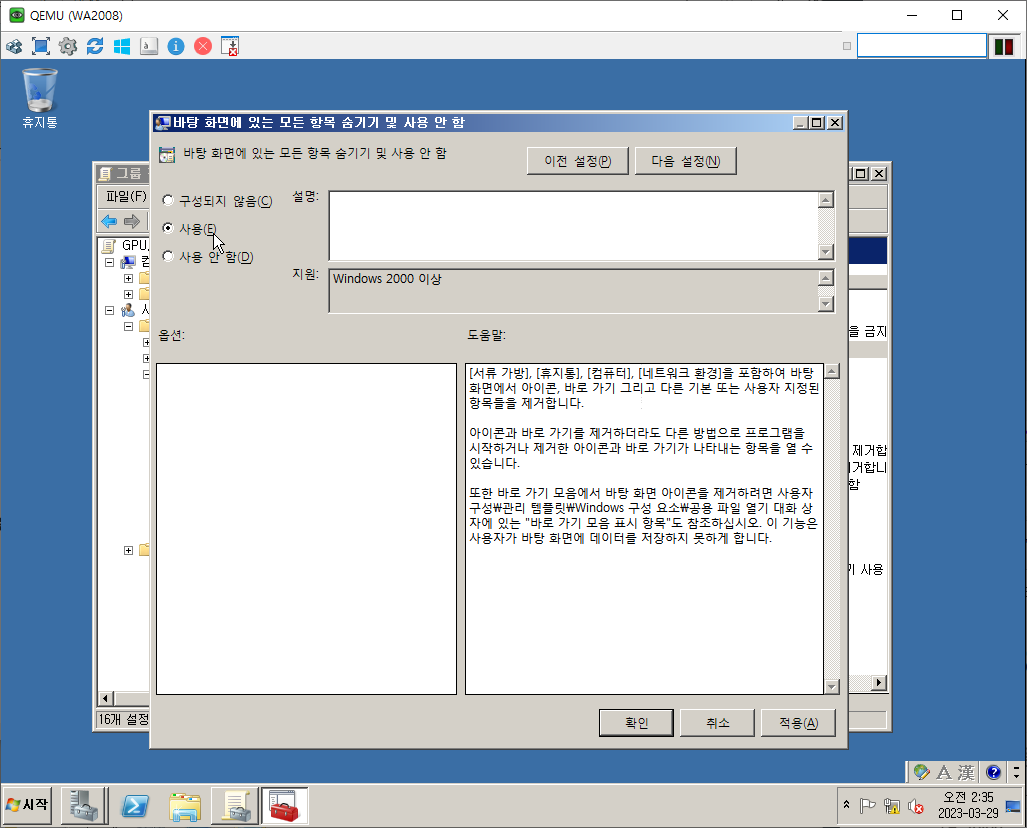Image resolution: width=1027 pixels, height=828 pixels.
Task: Open the network warning tray icon
Action: 891,806
